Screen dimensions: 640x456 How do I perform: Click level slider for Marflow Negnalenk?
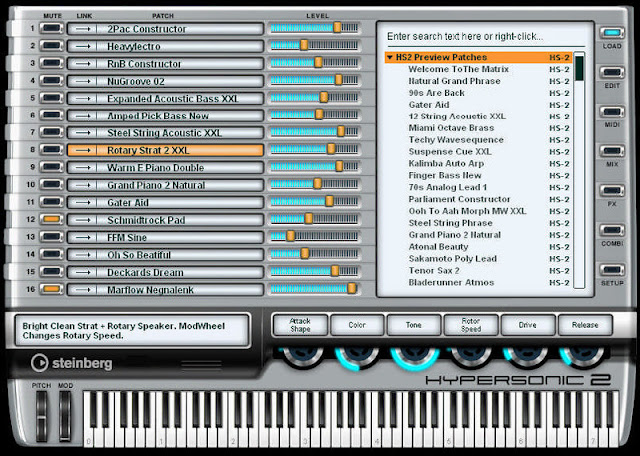click(314, 289)
